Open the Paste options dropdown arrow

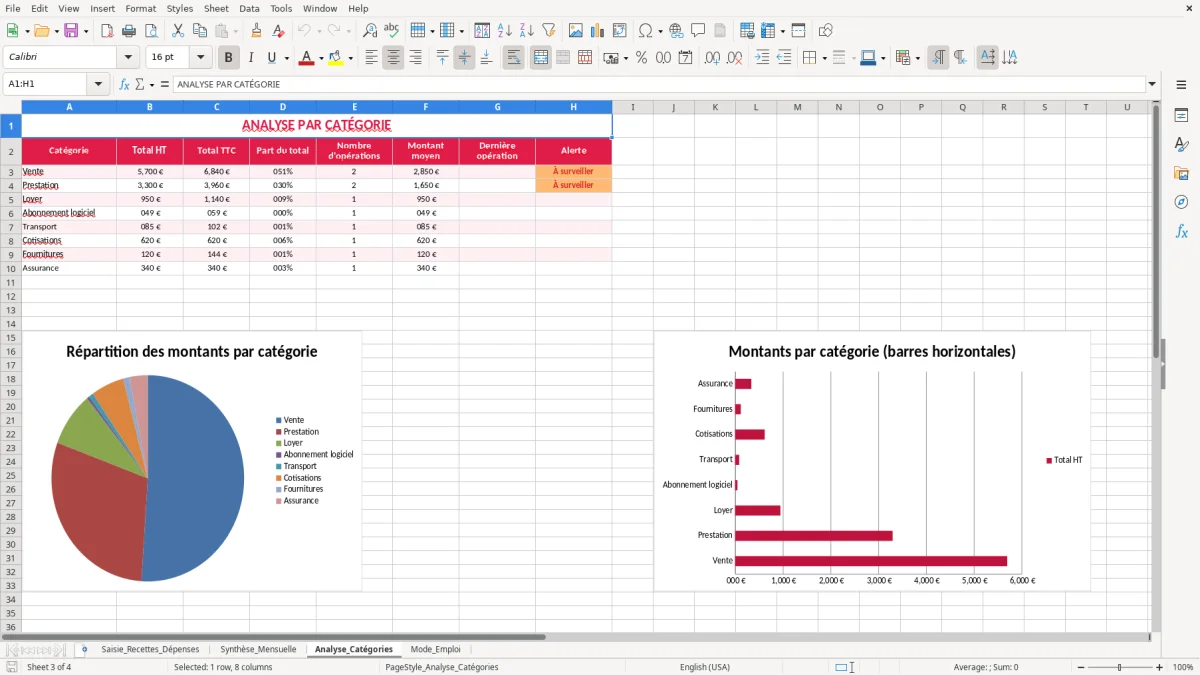[x=237, y=31]
